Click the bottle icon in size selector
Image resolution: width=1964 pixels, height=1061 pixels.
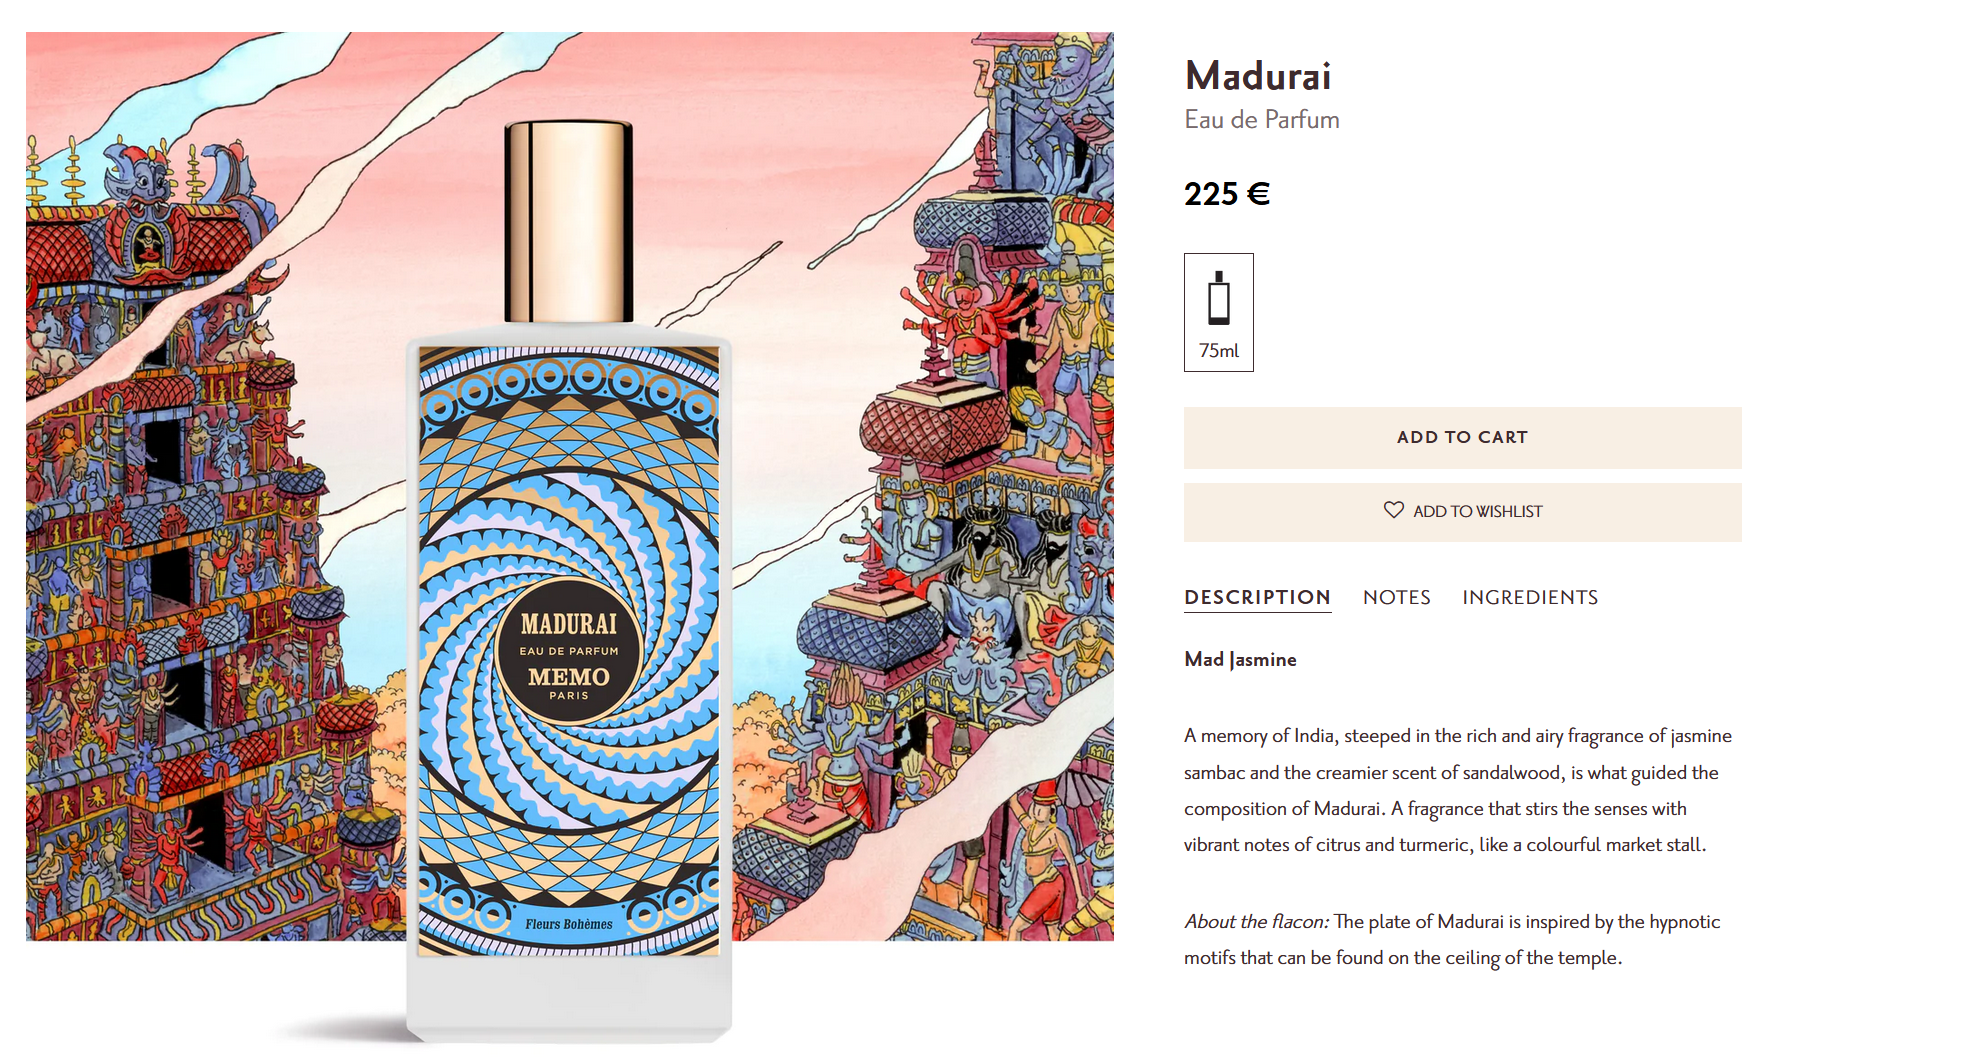tap(1218, 298)
